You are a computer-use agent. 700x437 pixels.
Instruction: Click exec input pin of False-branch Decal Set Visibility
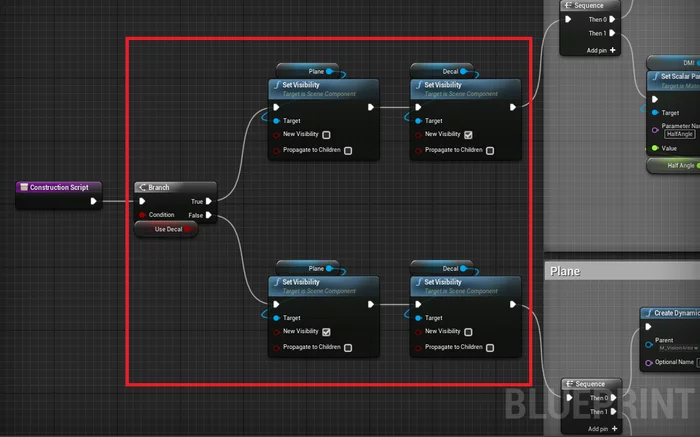418,304
